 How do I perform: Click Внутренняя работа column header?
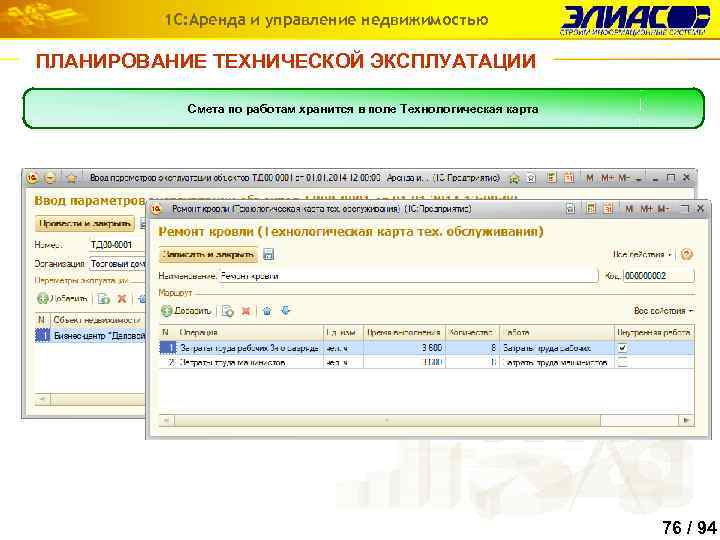(x=654, y=332)
